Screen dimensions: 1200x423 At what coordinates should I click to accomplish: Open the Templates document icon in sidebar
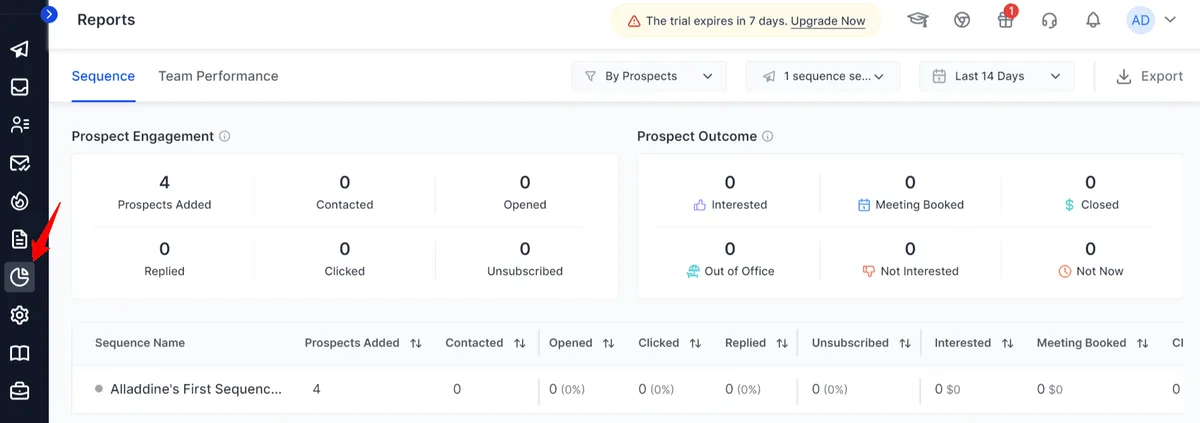coord(20,239)
